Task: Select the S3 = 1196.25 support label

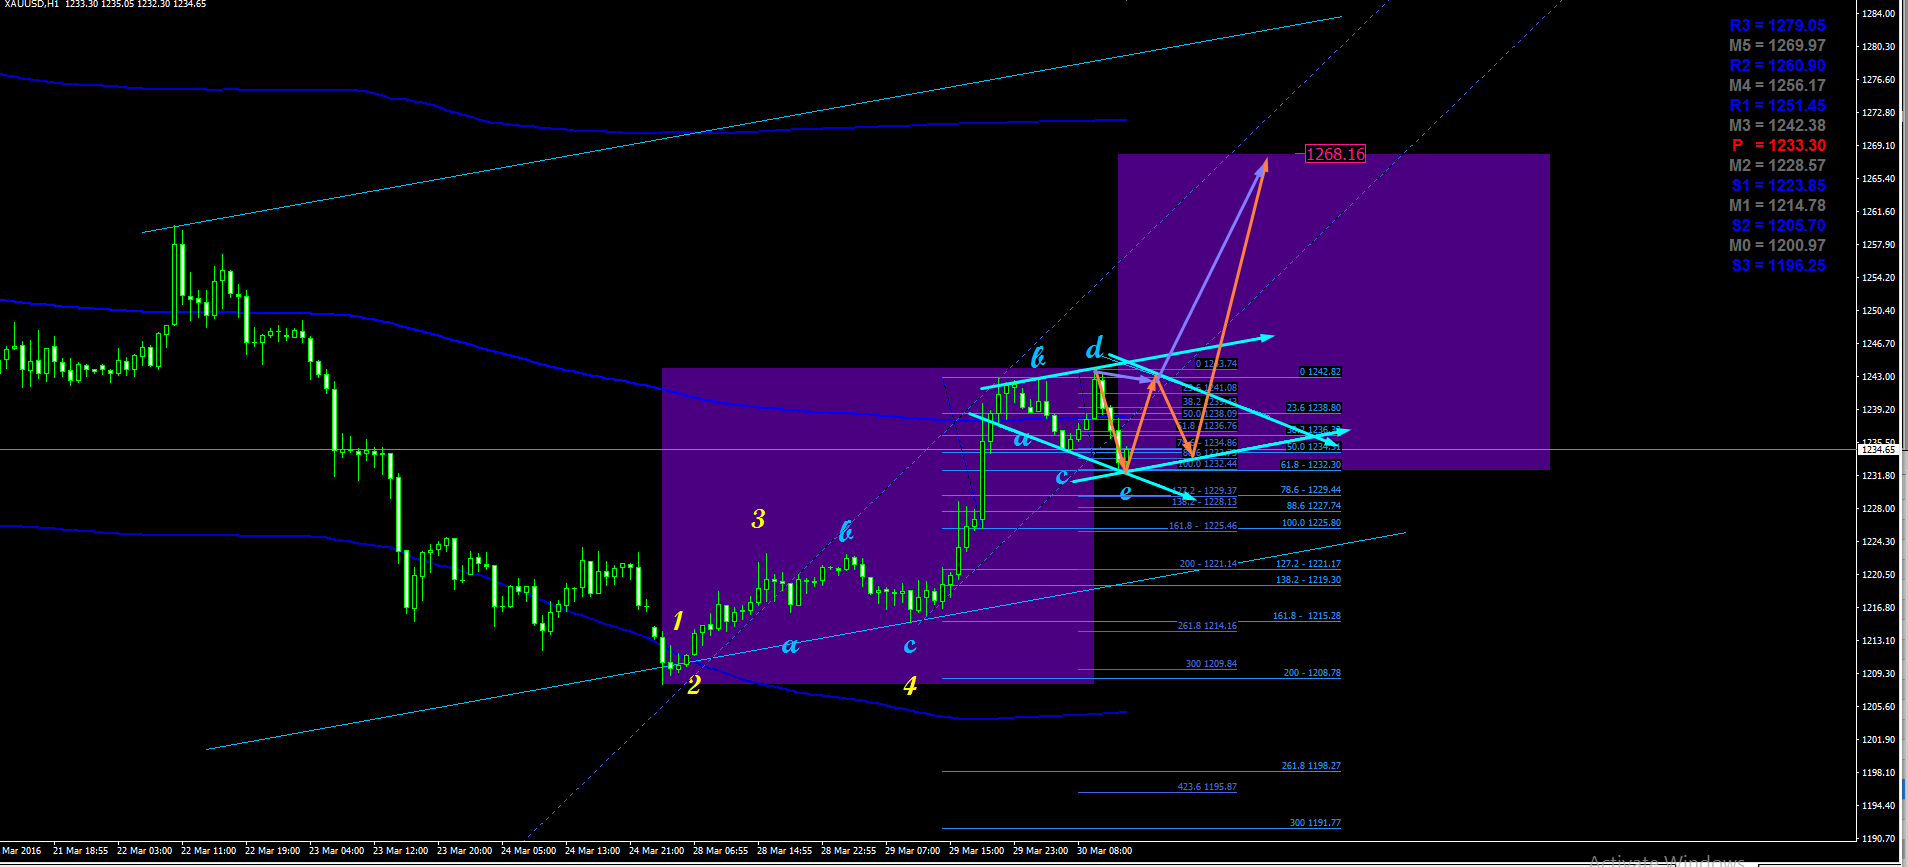Action: point(1779,266)
